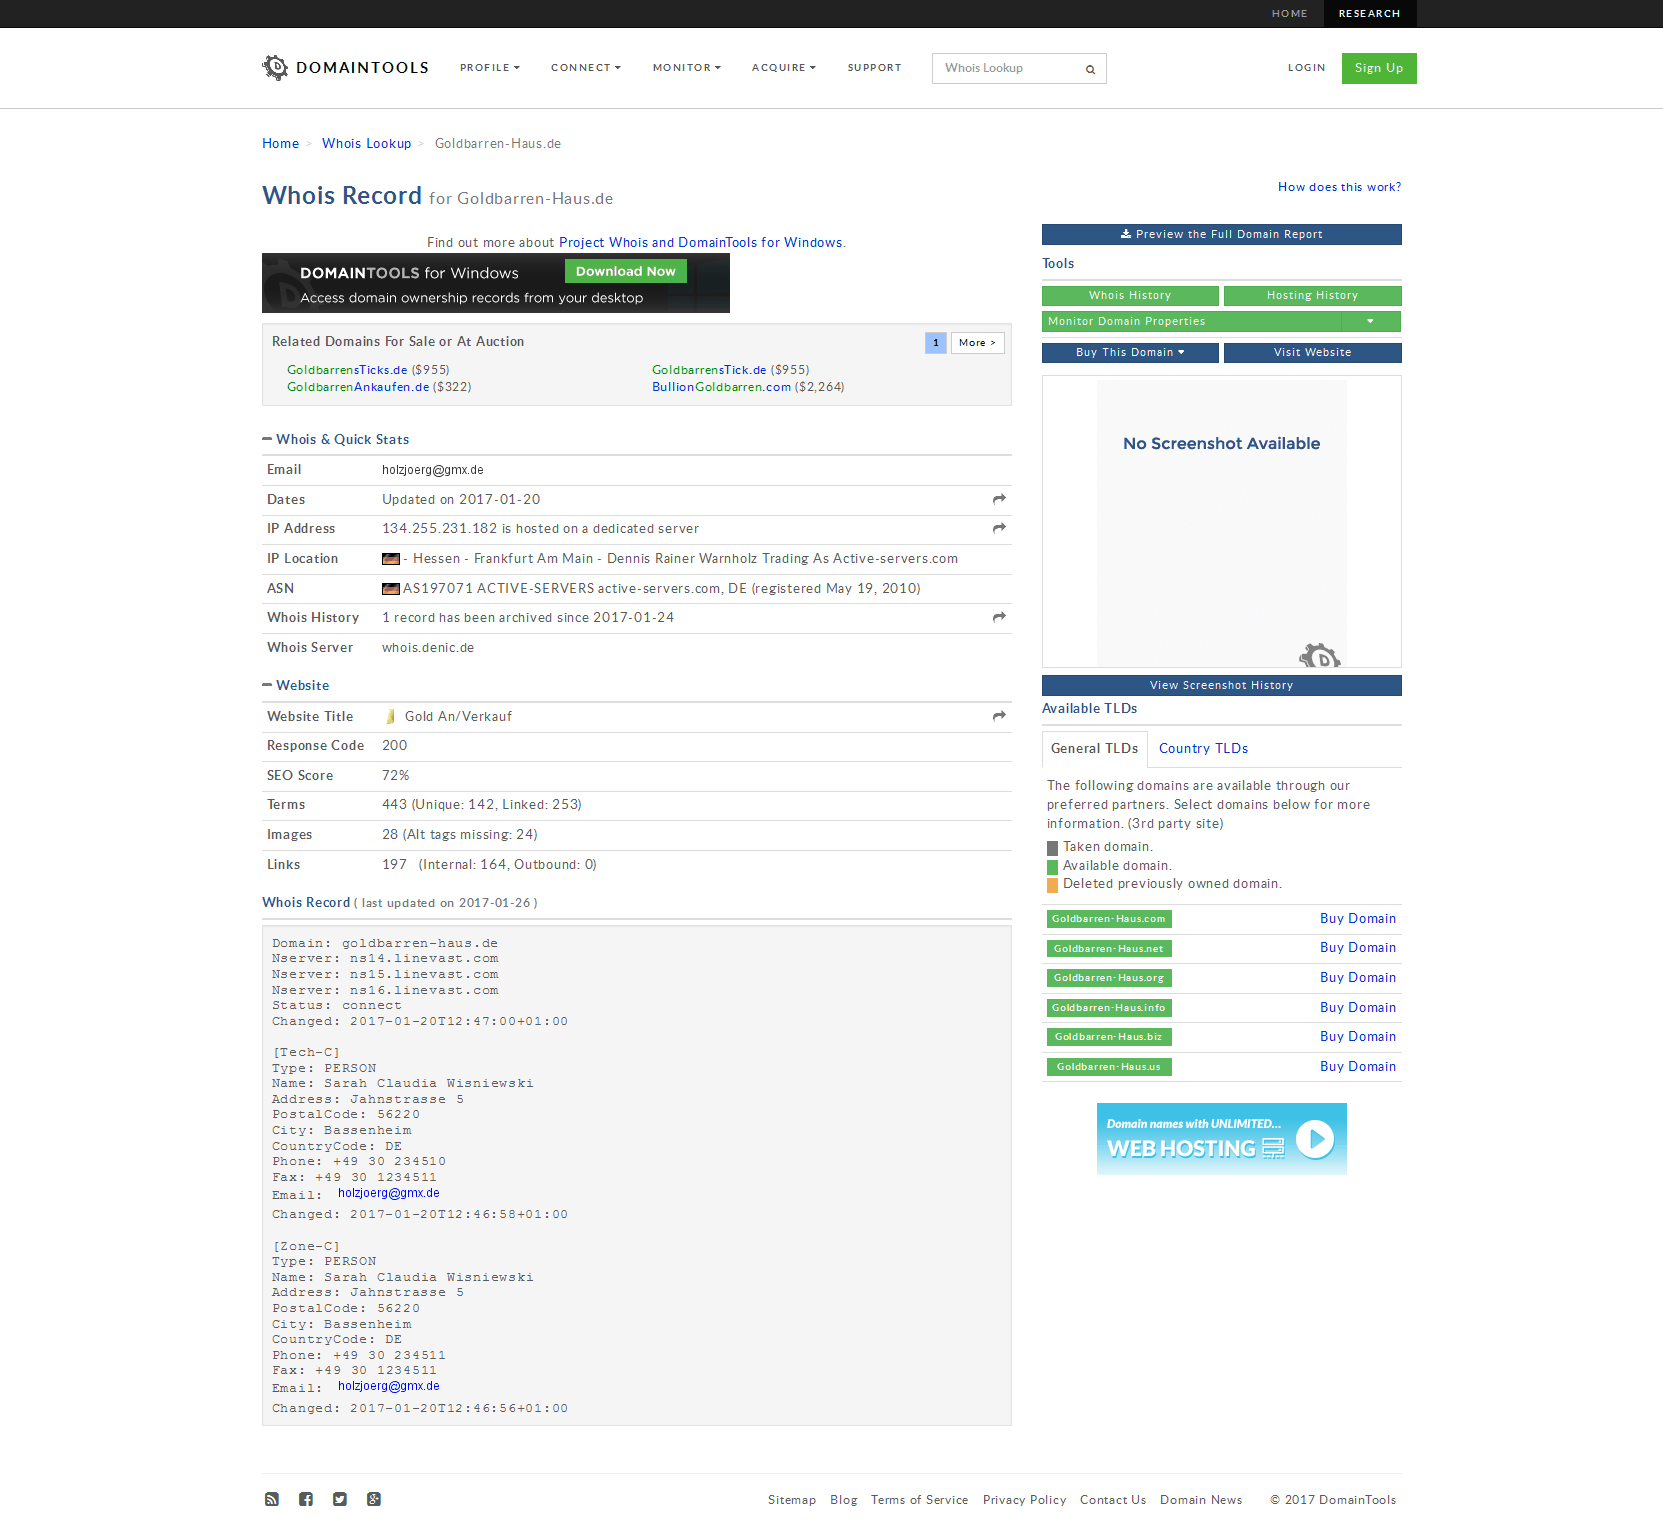
Task: Select the General TLDs tab
Action: 1095,749
